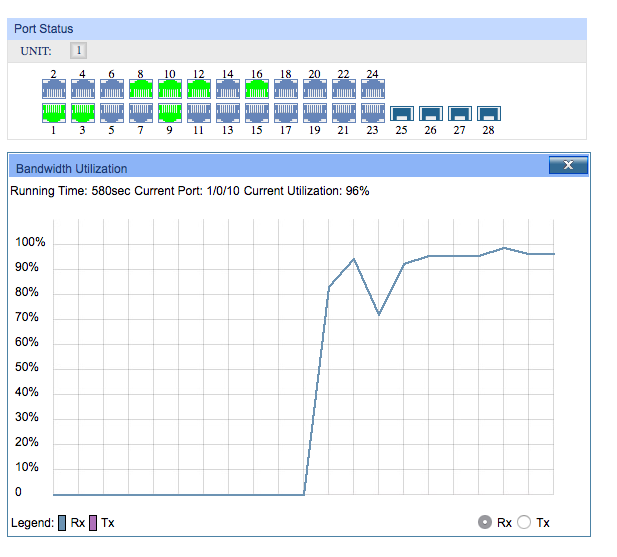Image resolution: width=617 pixels, height=557 pixels.
Task: Select port 13 icon
Action: [228, 113]
